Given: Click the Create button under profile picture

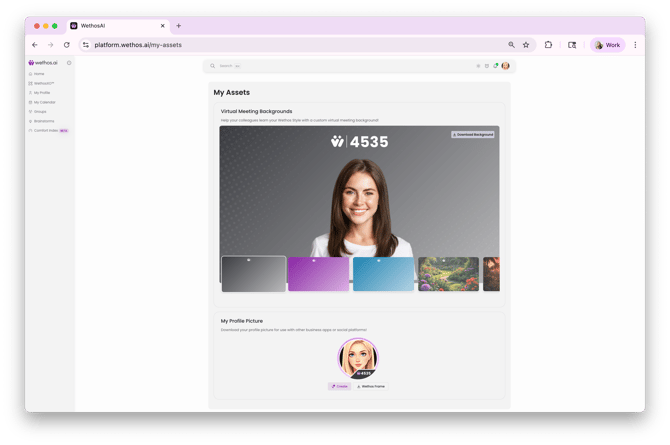Looking at the screenshot, I should [x=340, y=386].
